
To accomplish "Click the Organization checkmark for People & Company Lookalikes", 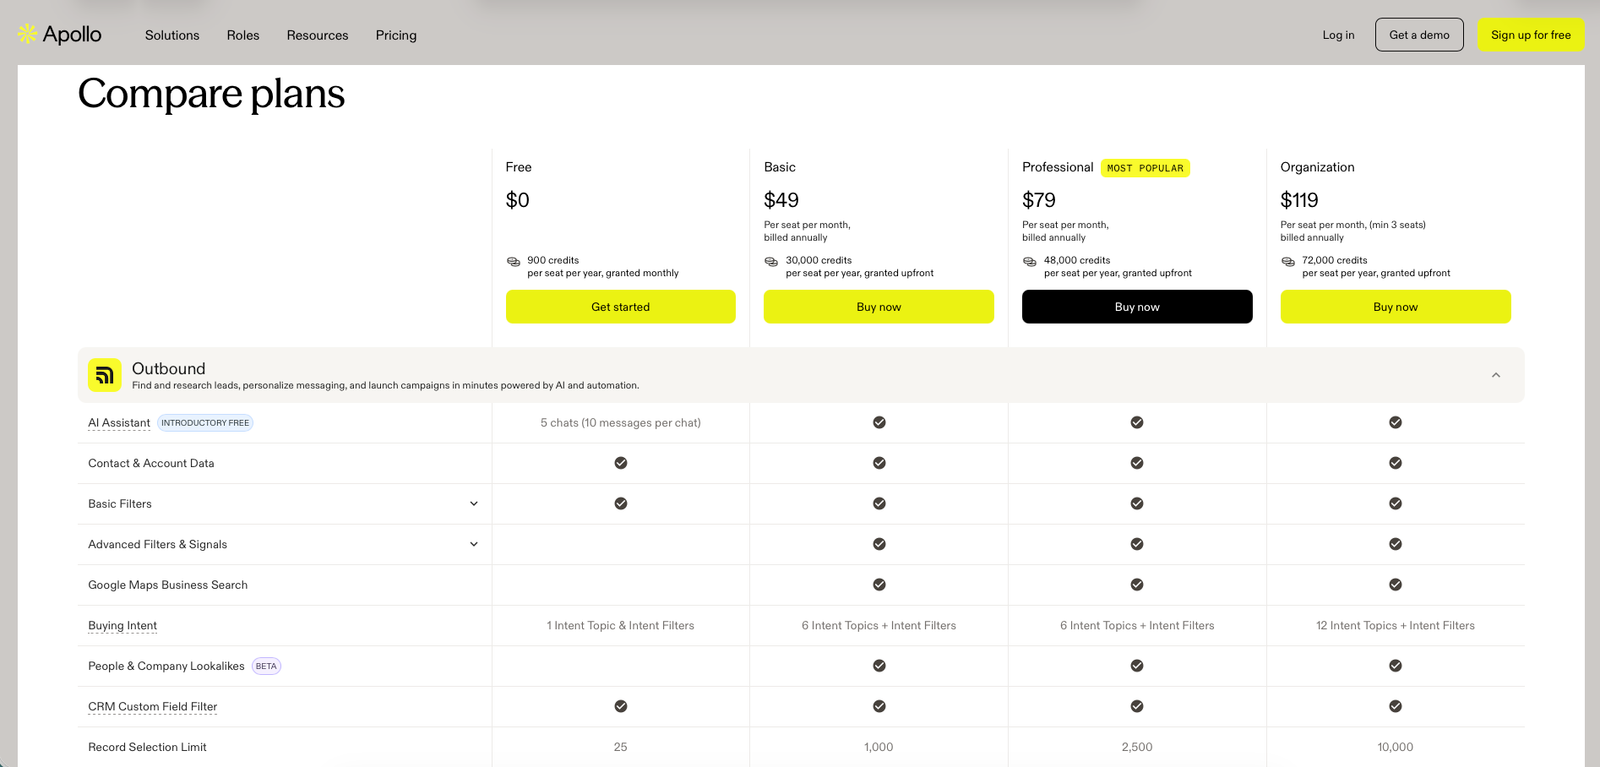I will point(1395,666).
